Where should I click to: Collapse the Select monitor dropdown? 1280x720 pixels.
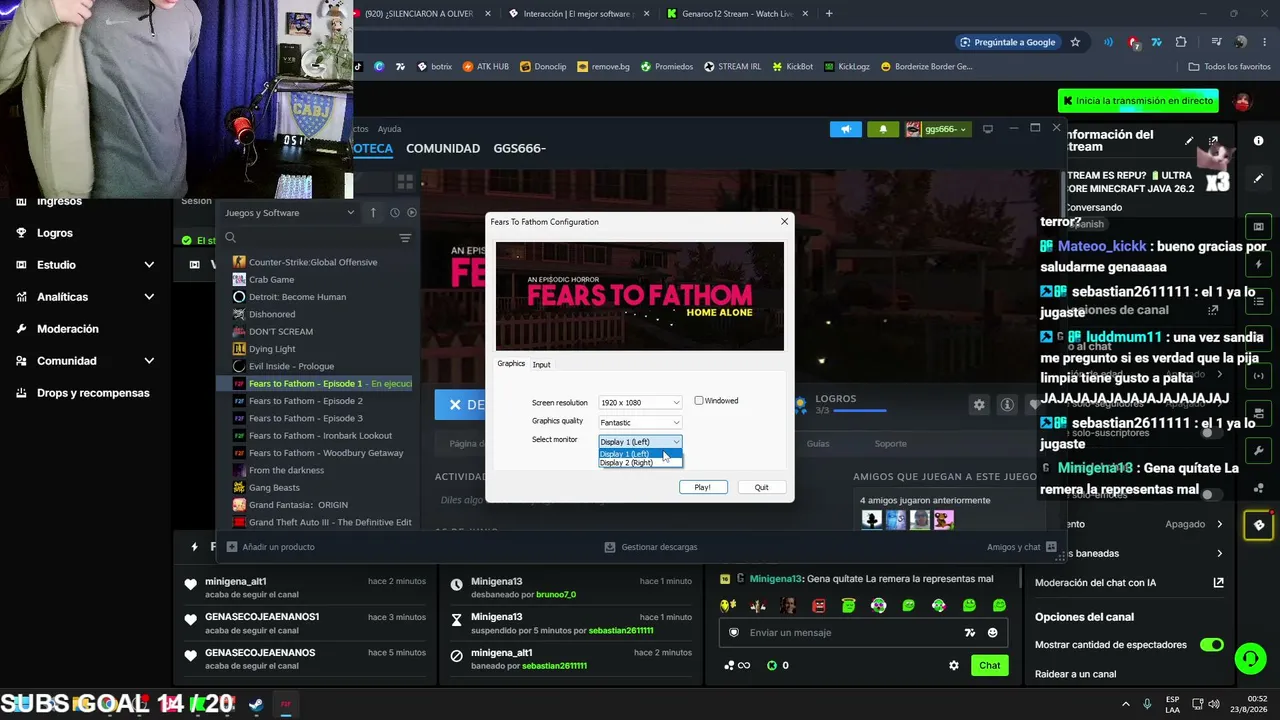click(x=640, y=441)
